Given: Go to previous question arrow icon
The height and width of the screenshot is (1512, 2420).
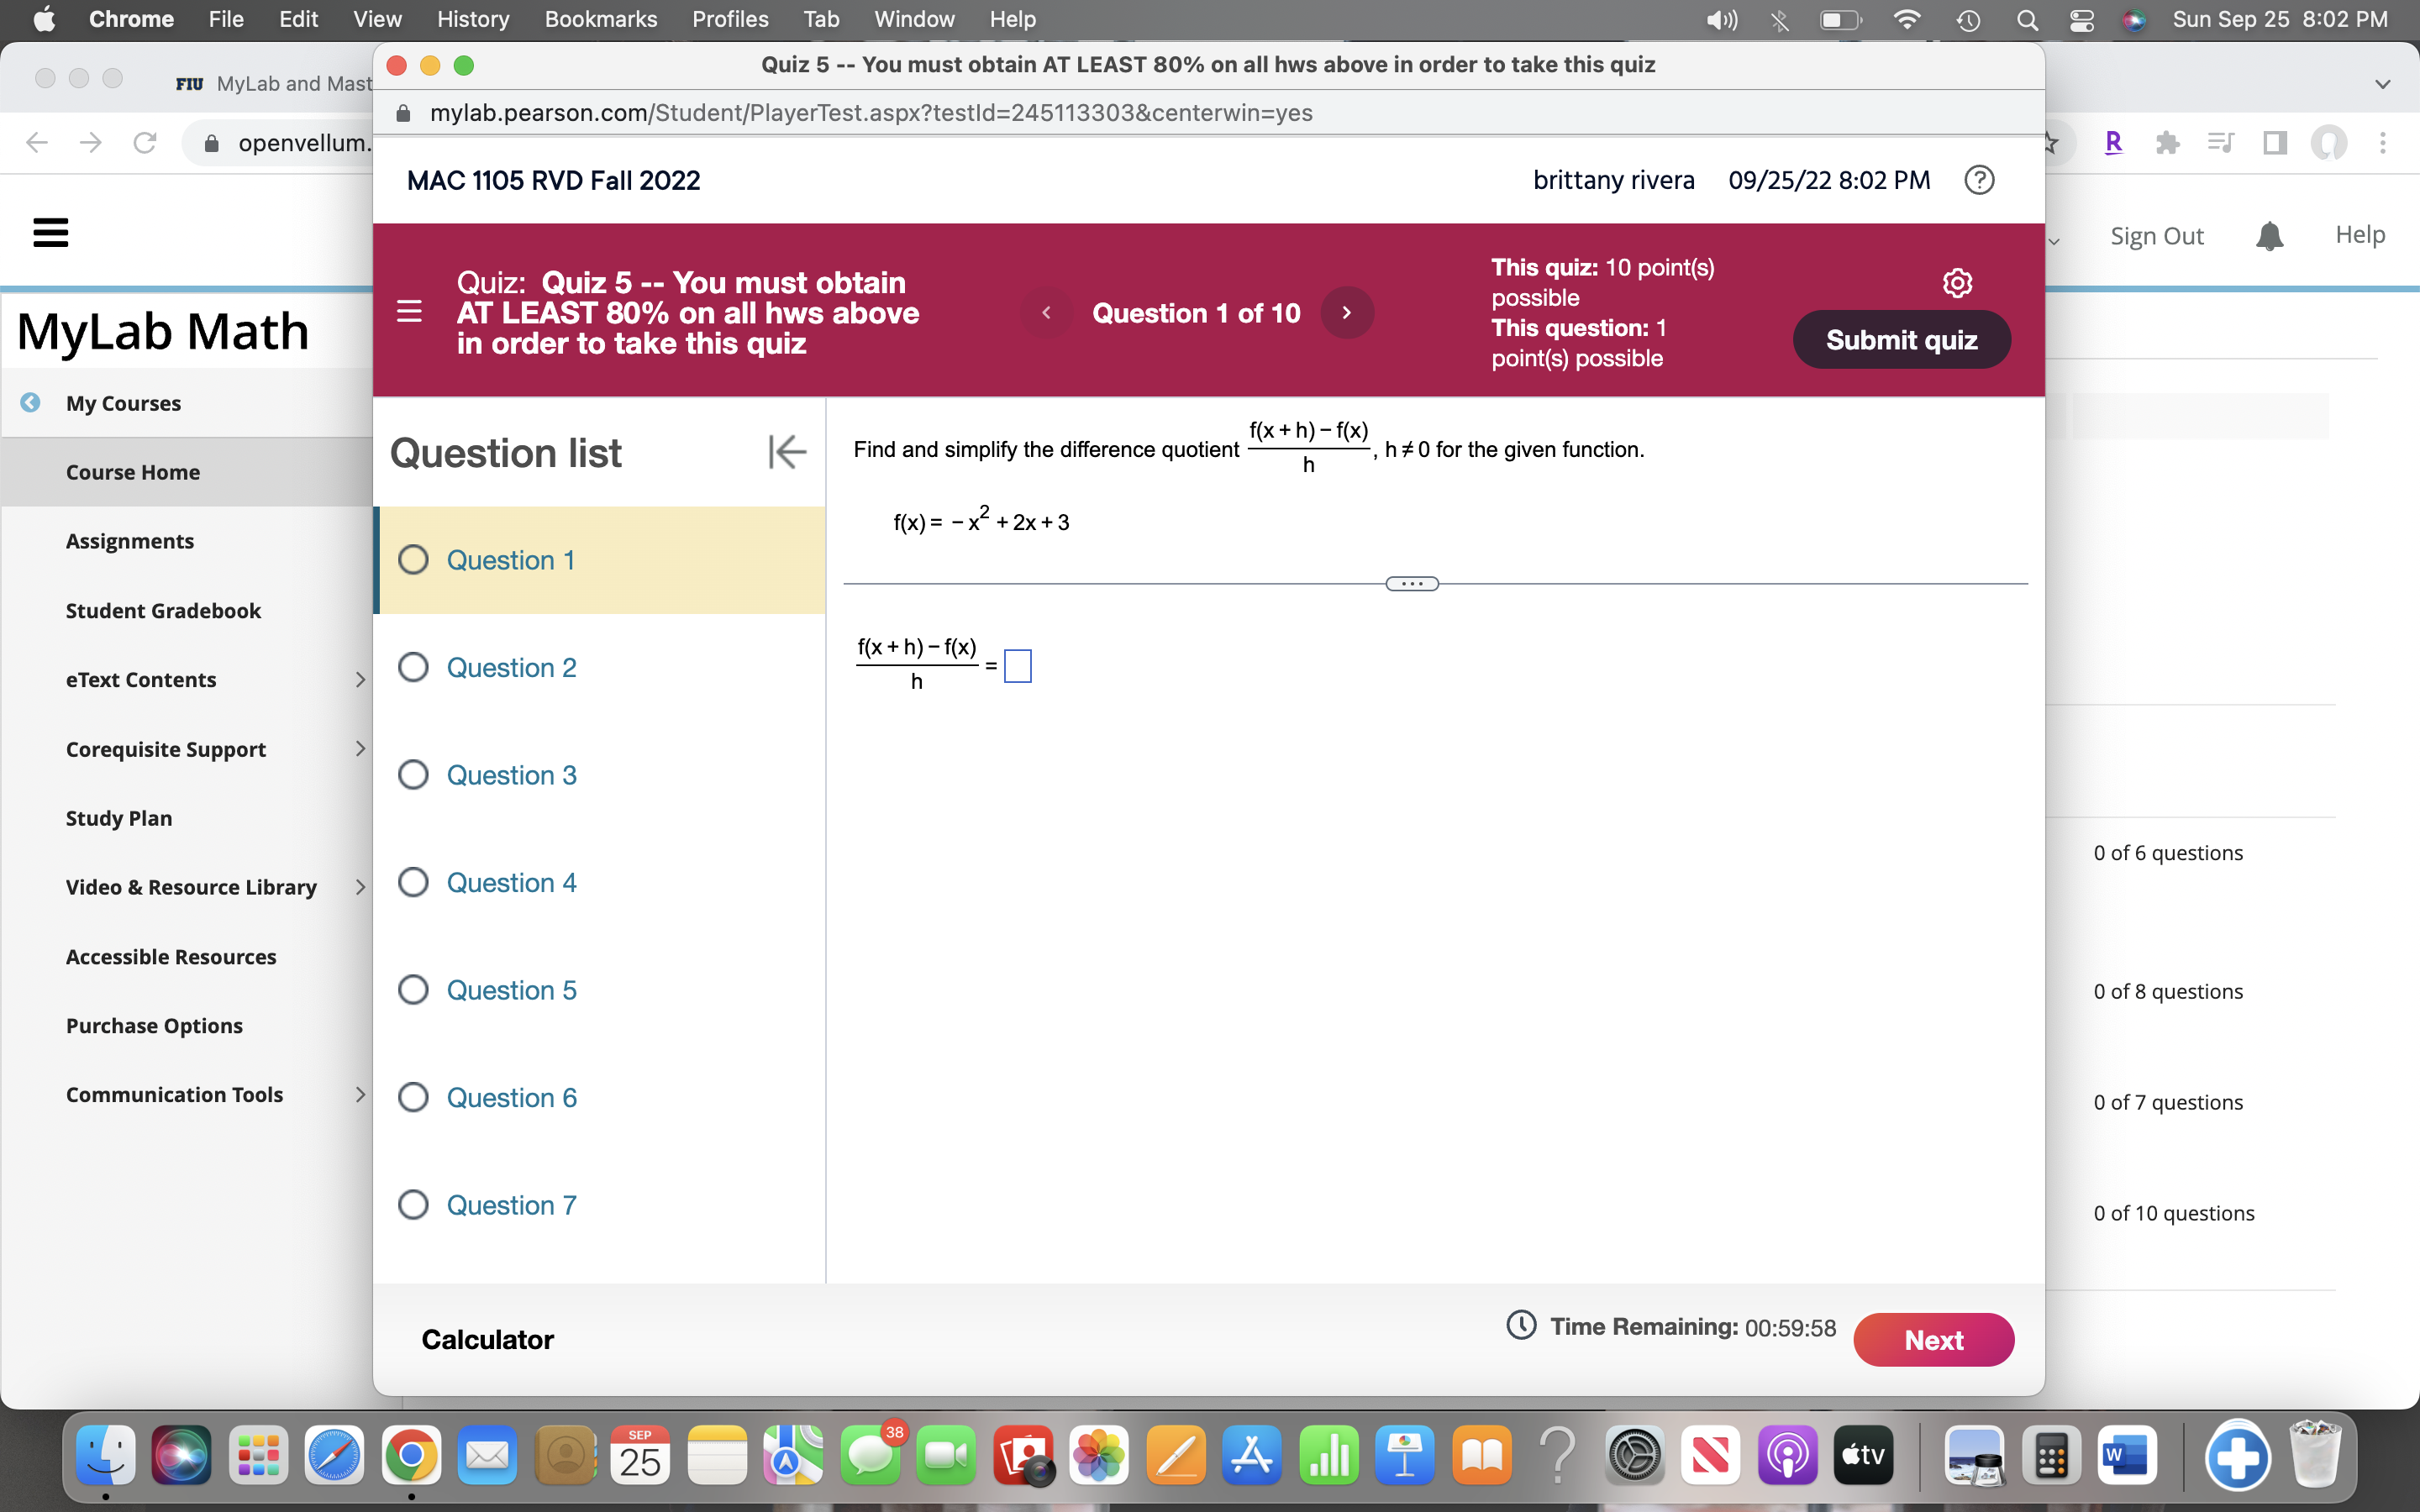Looking at the screenshot, I should [1046, 313].
